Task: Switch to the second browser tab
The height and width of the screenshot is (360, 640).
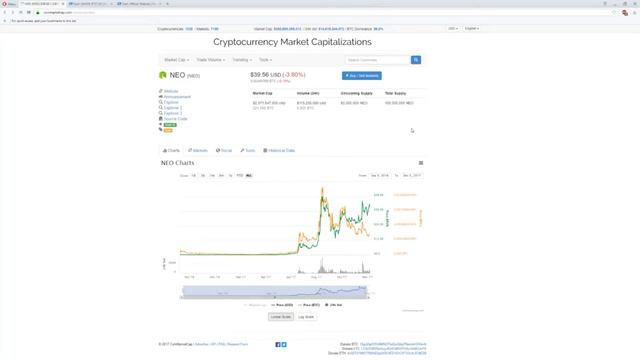Action: (90, 4)
